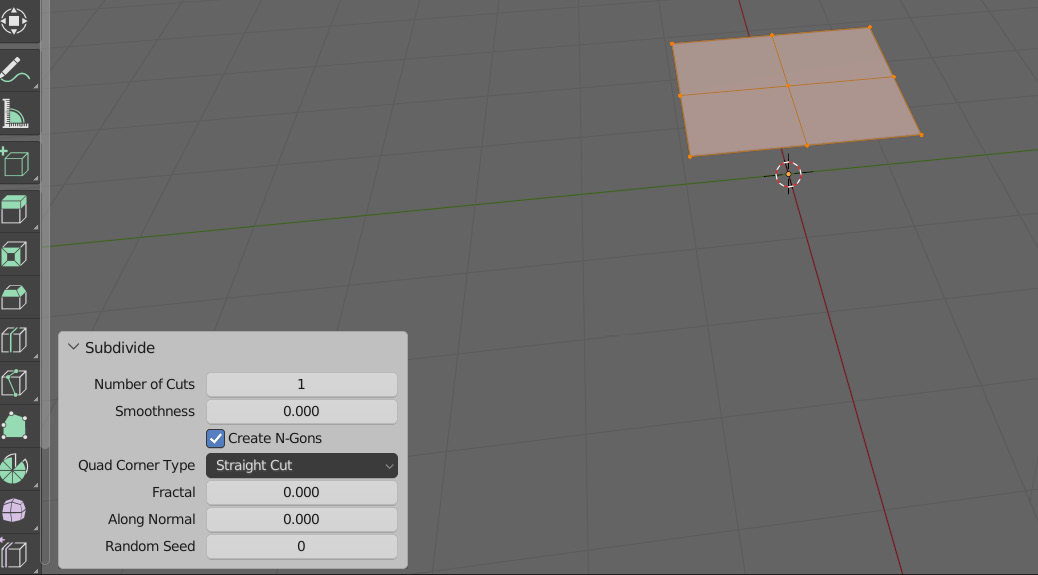Click the toolbar vertical scrollbar

tap(45, 225)
